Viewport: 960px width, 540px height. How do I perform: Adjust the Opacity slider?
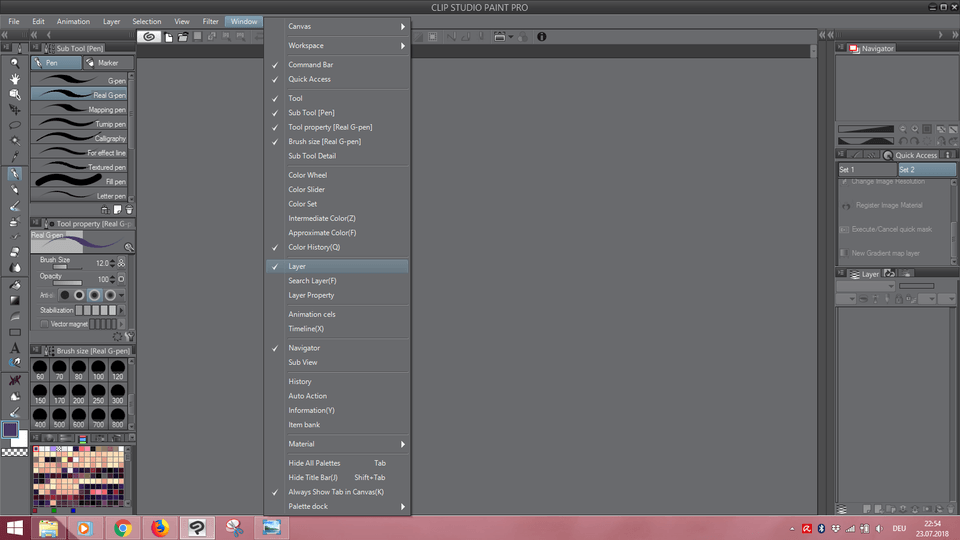click(x=67, y=283)
